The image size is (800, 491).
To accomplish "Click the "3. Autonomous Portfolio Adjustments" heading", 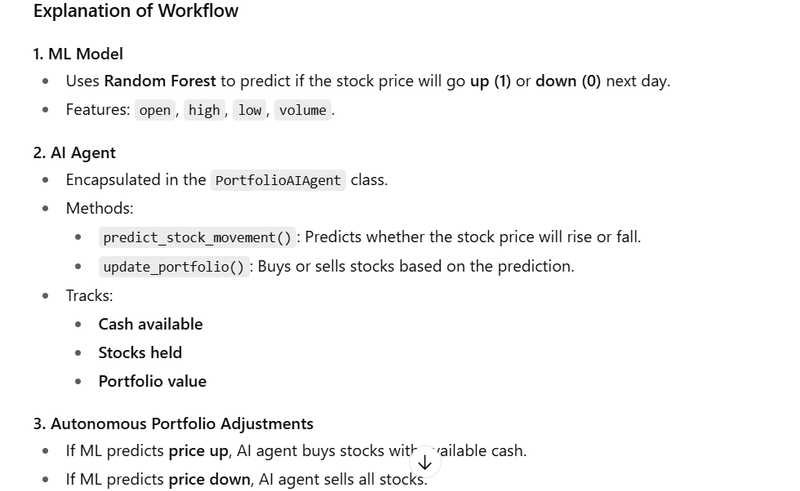I will pos(173,423).
